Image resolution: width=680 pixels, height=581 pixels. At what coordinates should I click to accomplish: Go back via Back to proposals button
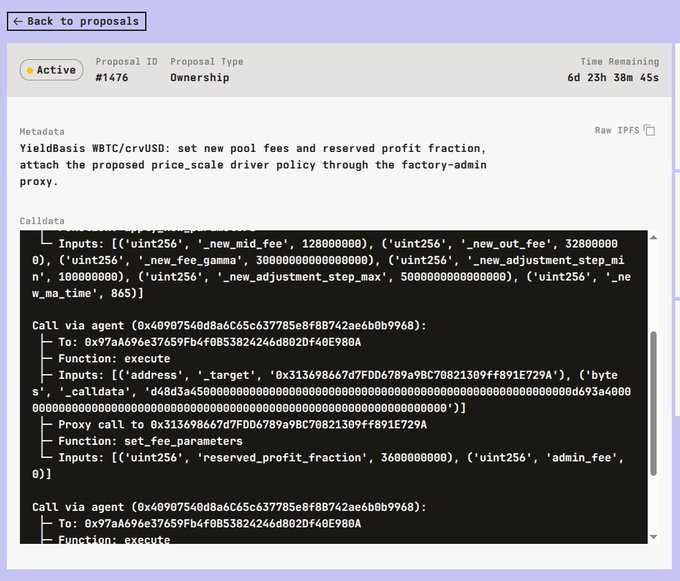(76, 21)
